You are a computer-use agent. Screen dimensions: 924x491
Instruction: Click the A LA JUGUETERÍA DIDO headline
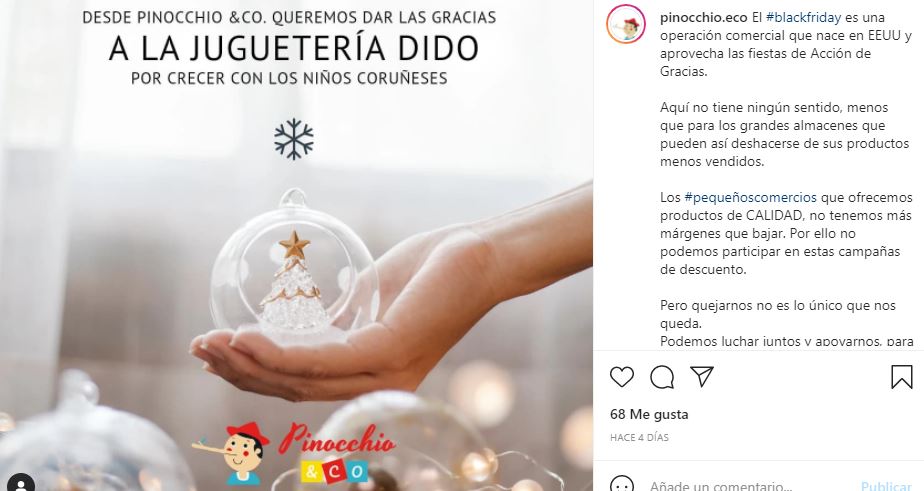[x=293, y=48]
